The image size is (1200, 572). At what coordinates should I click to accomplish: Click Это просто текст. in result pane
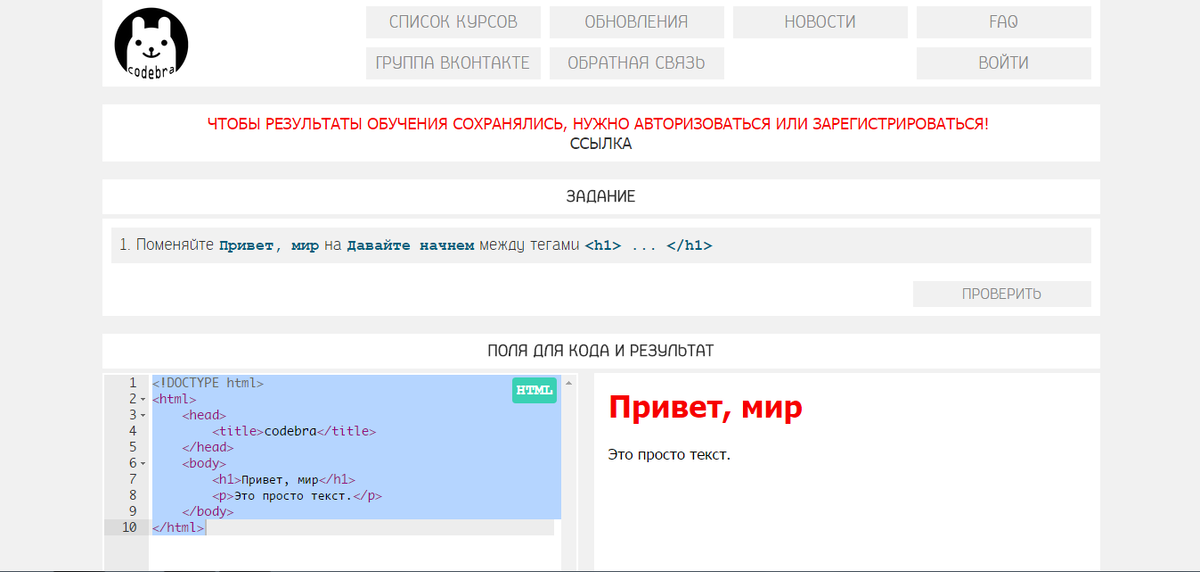[669, 456]
